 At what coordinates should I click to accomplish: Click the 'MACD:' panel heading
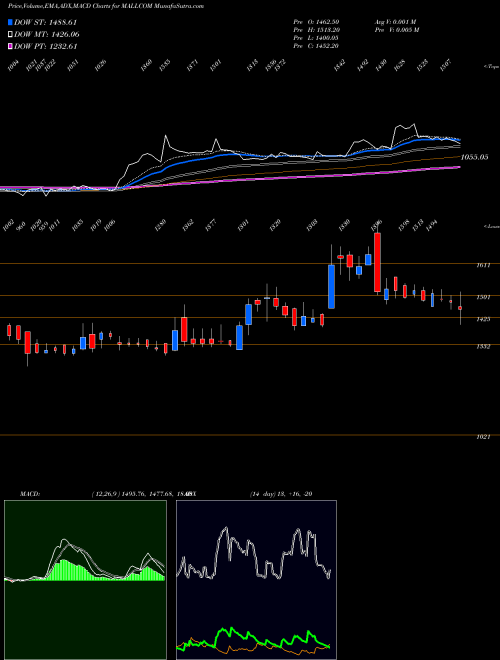point(30,494)
